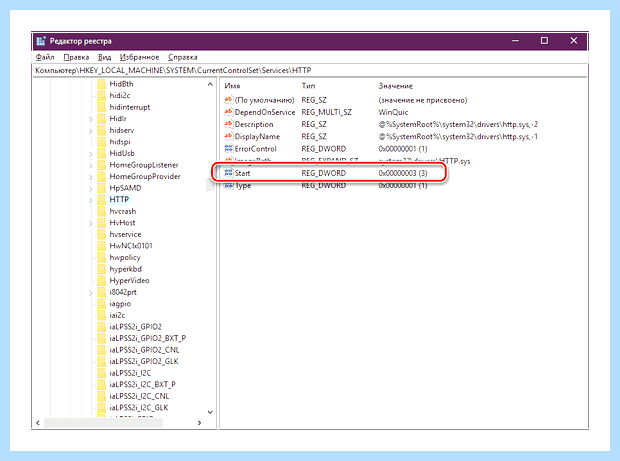This screenshot has width=620, height=461.
Task: Open the Избранное menu
Action: pyautogui.click(x=139, y=57)
